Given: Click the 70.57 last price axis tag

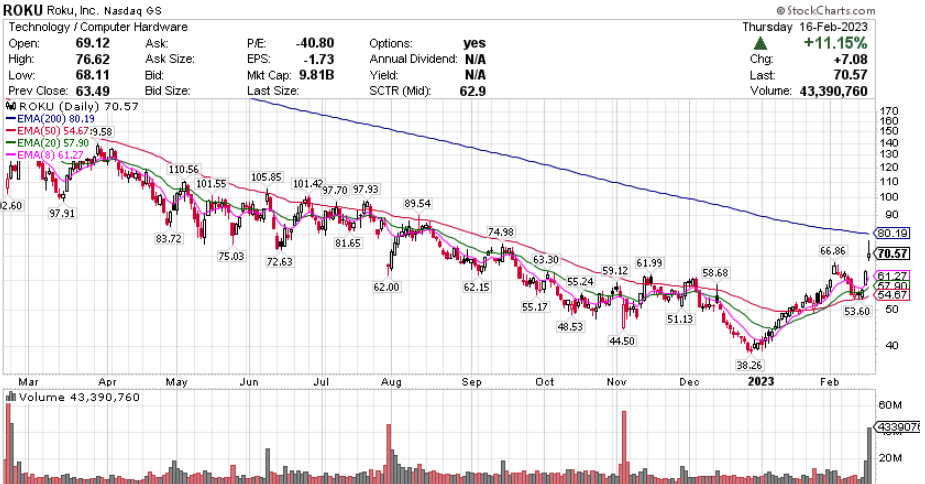Looking at the screenshot, I should 892,254.
